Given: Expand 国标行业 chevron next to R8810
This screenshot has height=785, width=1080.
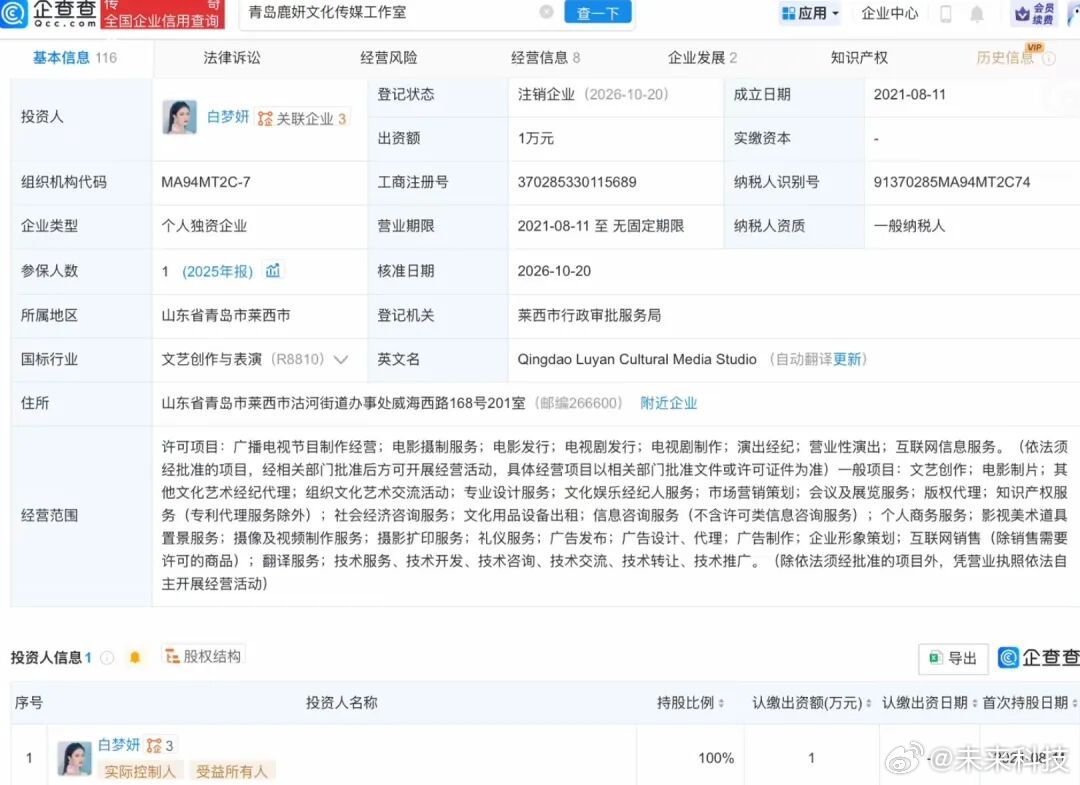Looking at the screenshot, I should click(340, 359).
